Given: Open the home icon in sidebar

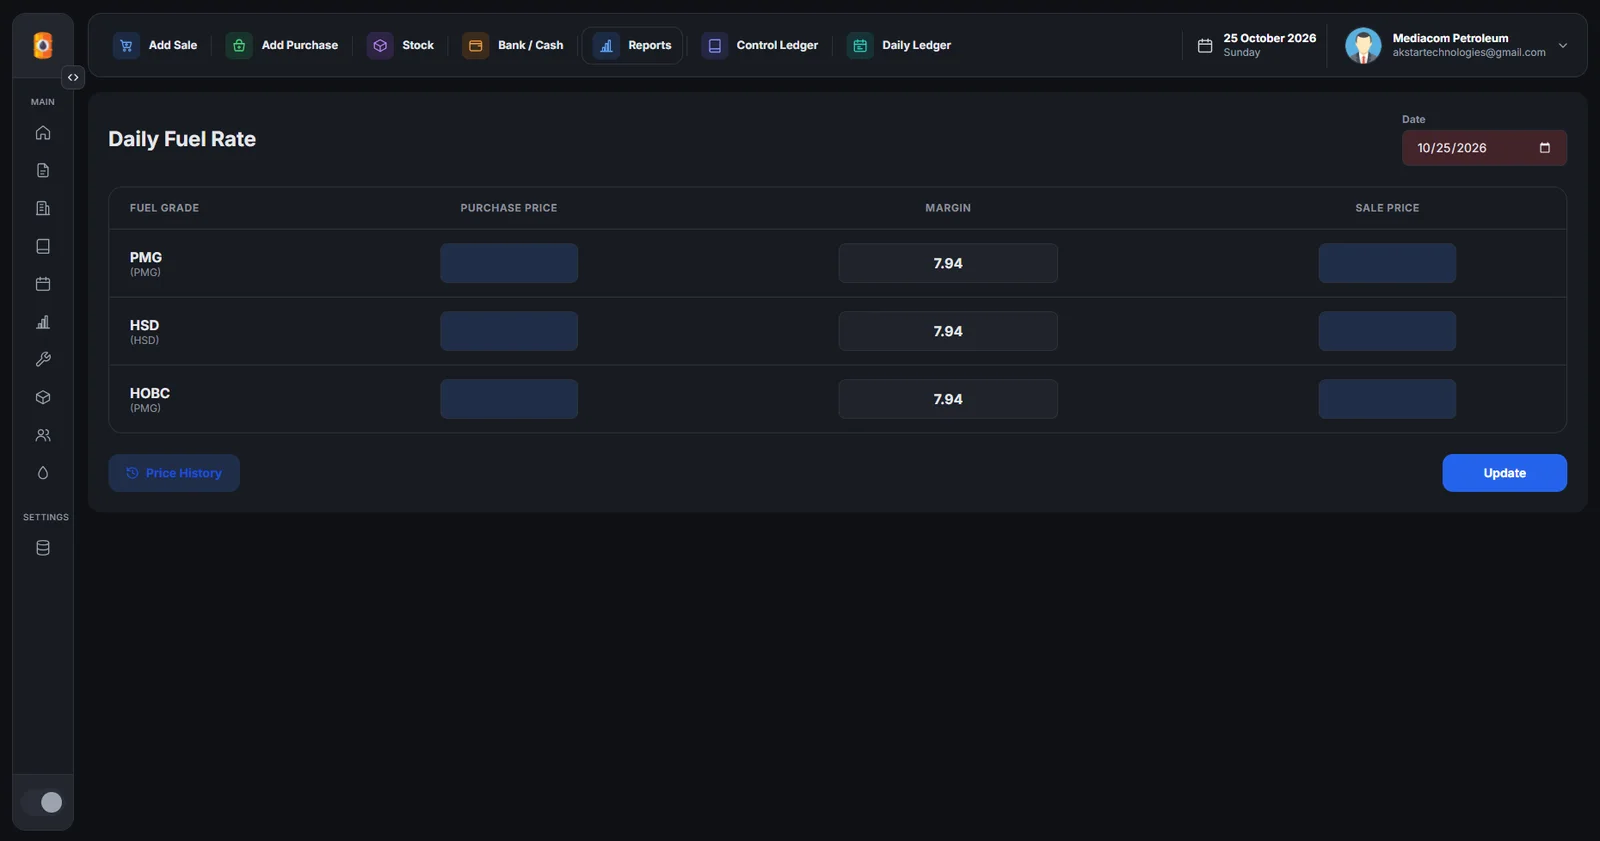Looking at the screenshot, I should point(43,133).
